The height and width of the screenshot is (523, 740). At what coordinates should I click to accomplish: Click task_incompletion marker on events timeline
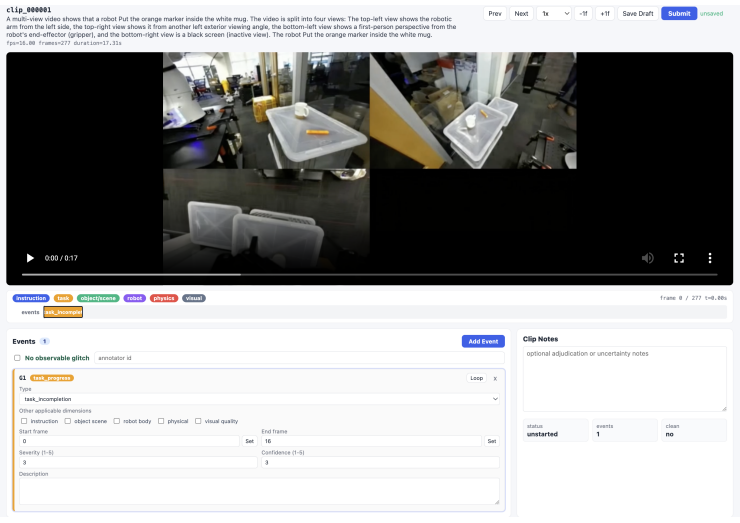point(63,312)
